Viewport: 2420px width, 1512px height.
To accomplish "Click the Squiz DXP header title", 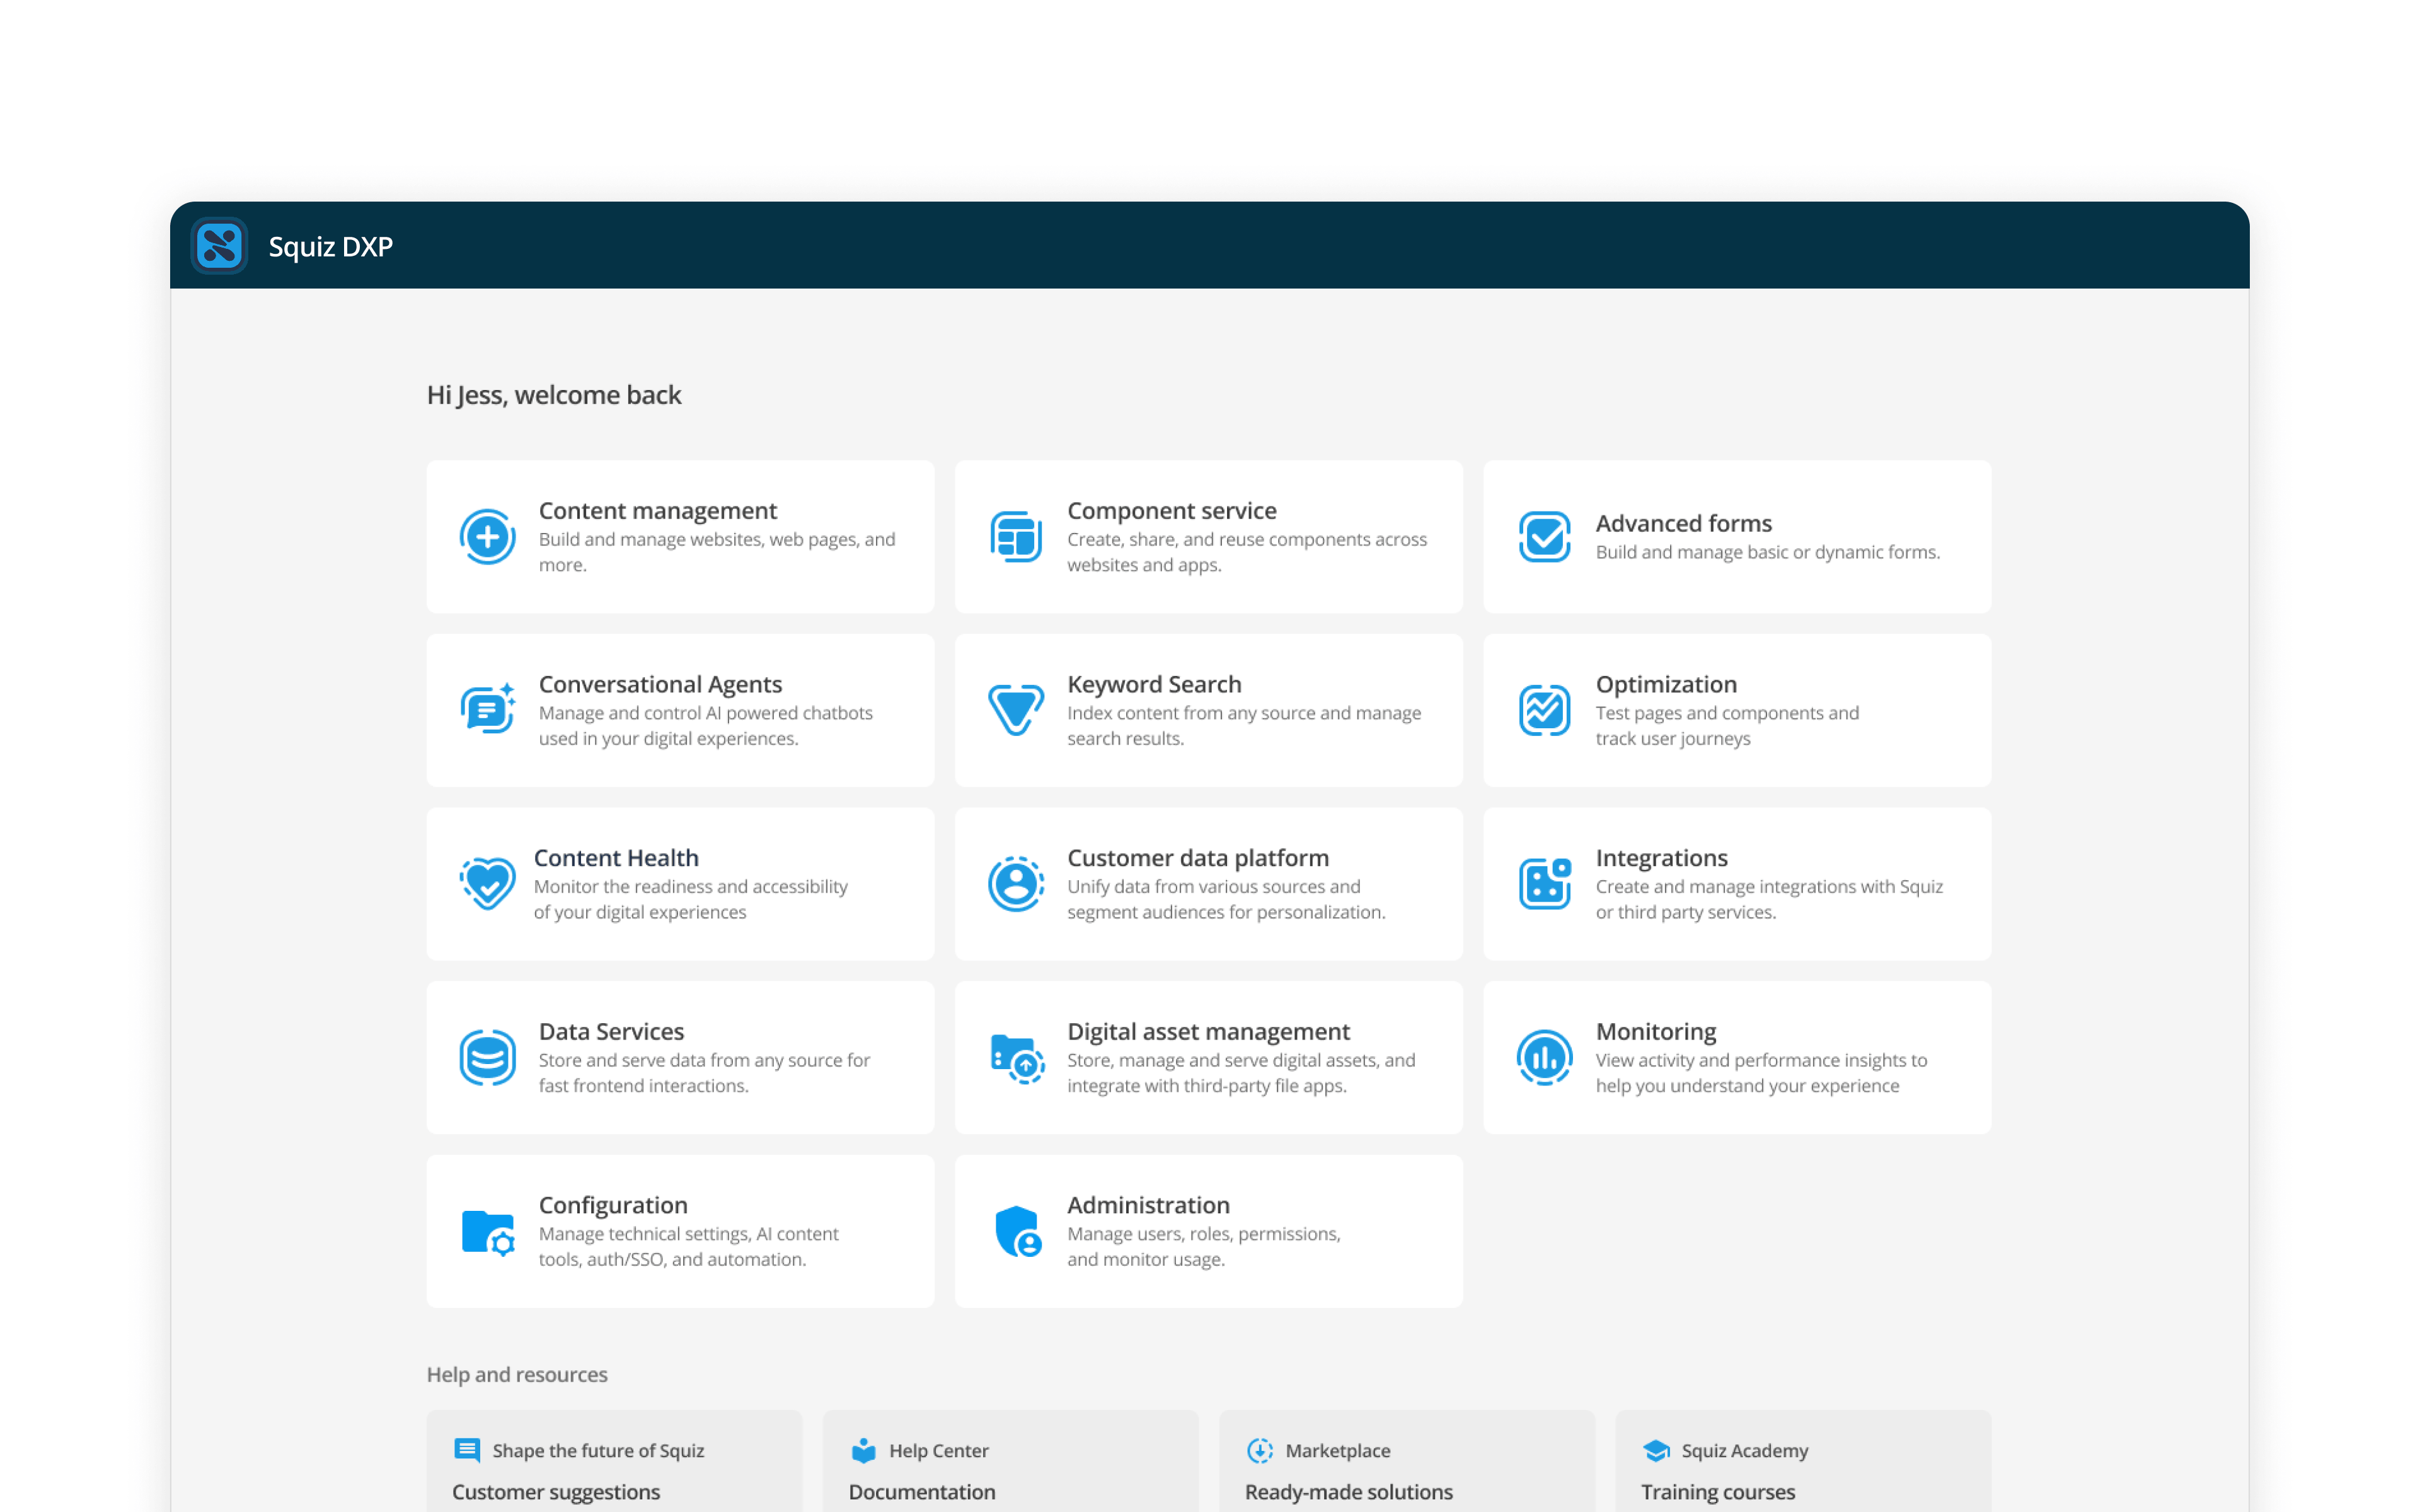I will tap(330, 246).
